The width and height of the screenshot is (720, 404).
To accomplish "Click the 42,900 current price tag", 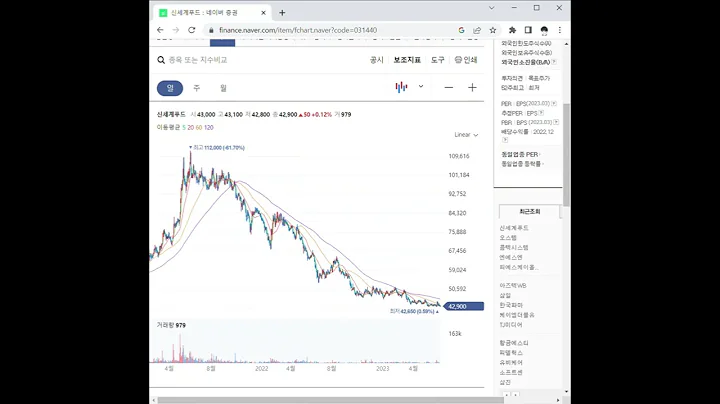I will coord(464,306).
